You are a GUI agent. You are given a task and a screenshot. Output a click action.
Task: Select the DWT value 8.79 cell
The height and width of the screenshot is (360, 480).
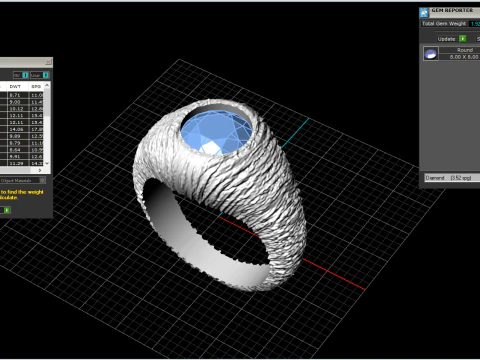18,143
